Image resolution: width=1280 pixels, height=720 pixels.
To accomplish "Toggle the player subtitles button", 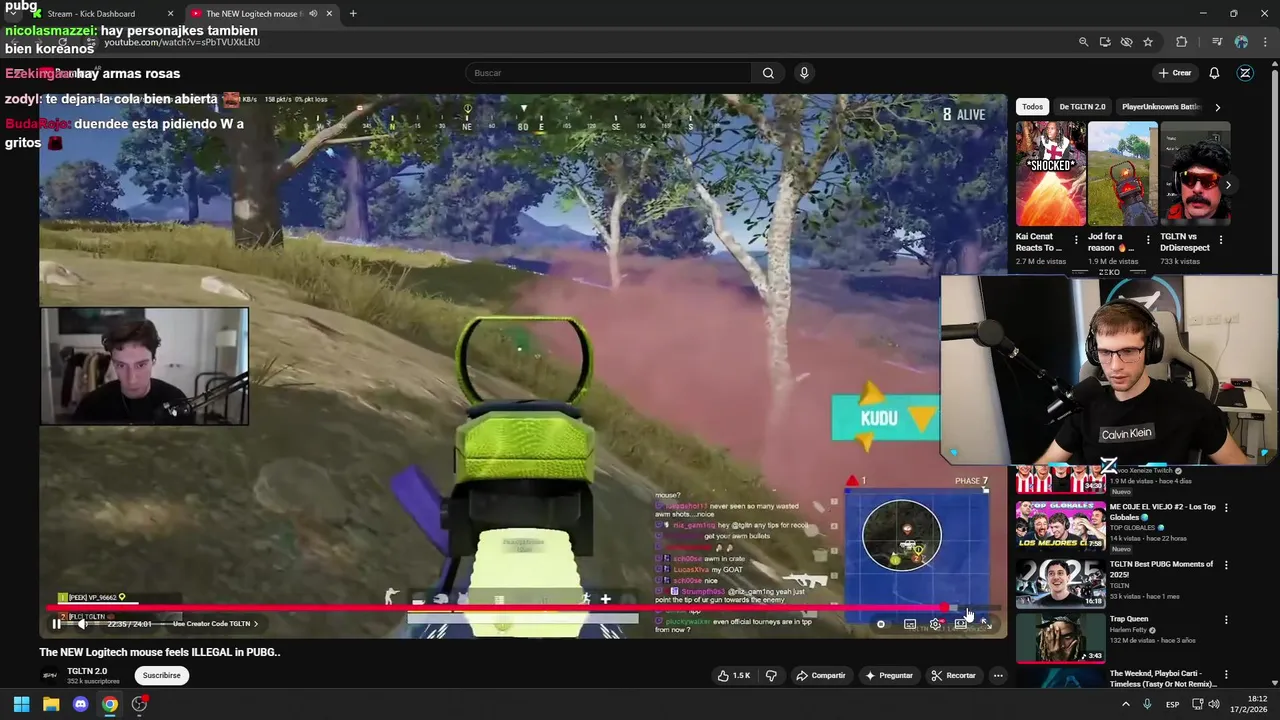I will 910,624.
